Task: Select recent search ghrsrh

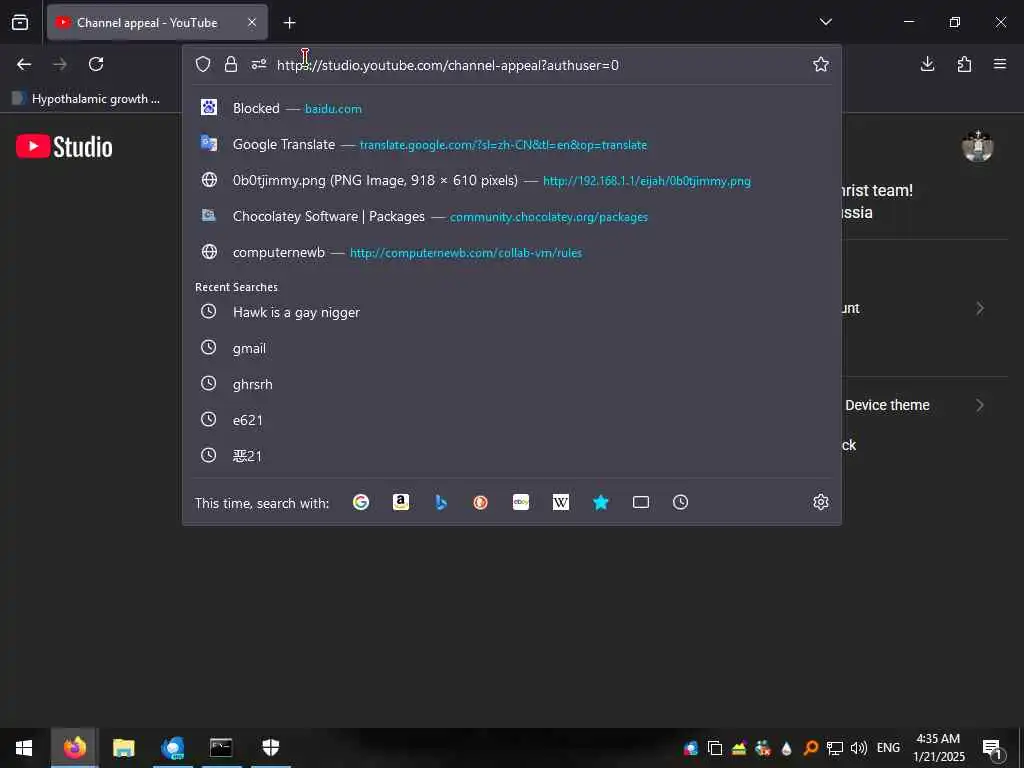Action: (x=512, y=384)
